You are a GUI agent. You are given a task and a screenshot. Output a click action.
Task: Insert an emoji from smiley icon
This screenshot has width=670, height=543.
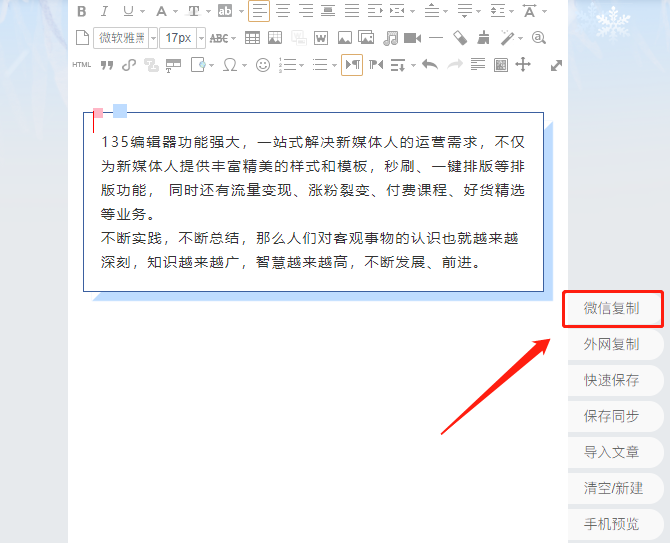[263, 65]
